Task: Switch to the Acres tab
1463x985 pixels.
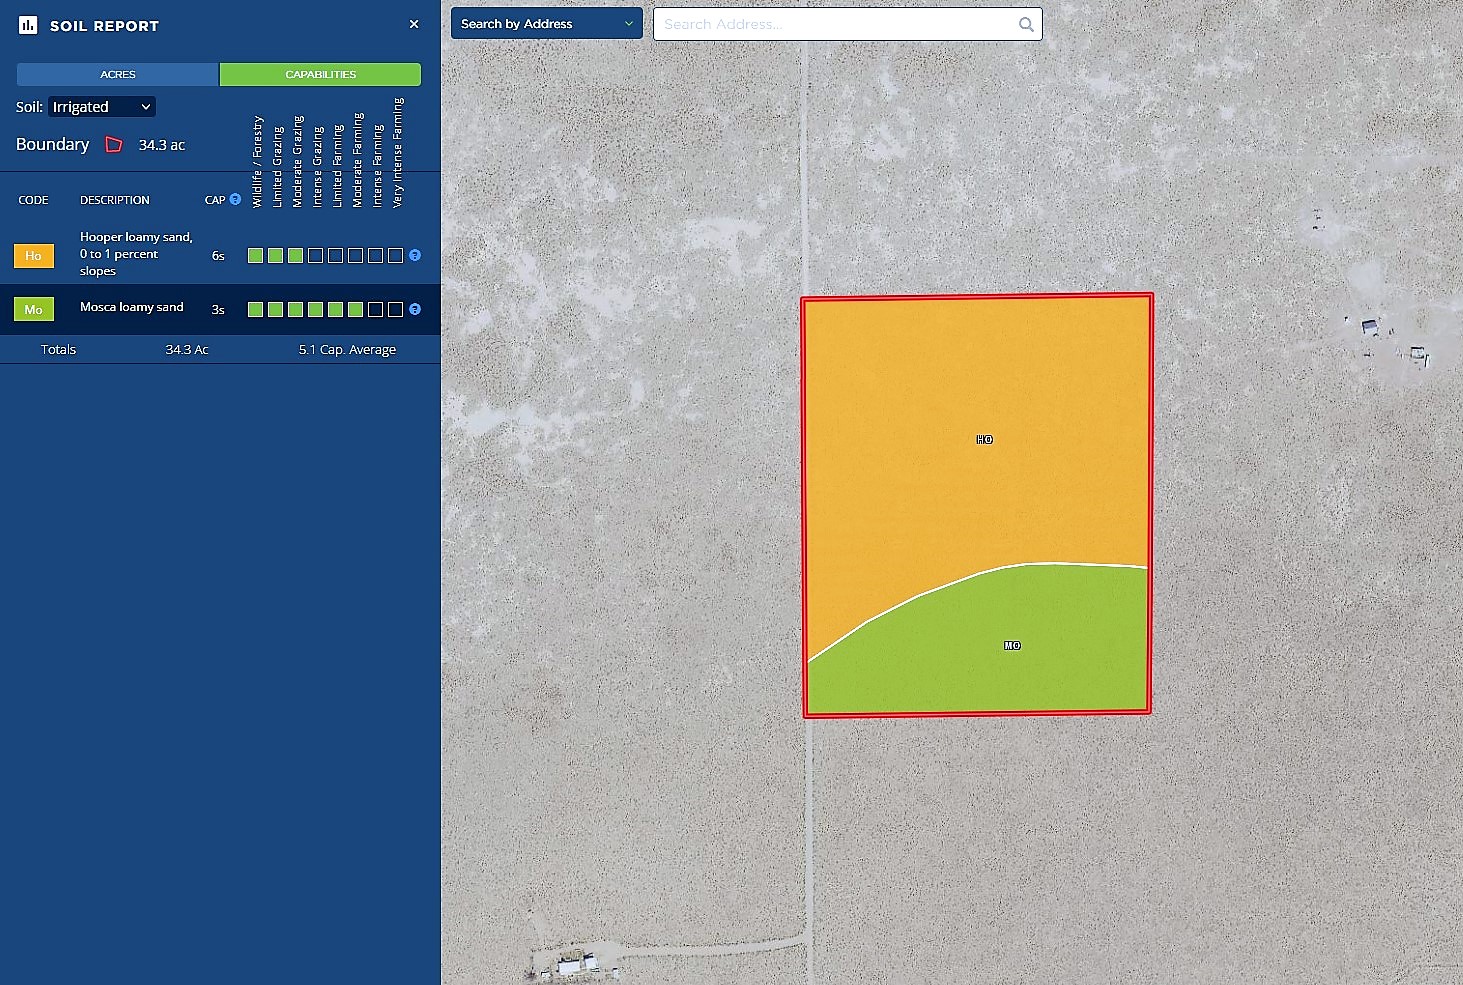Action: (x=118, y=75)
